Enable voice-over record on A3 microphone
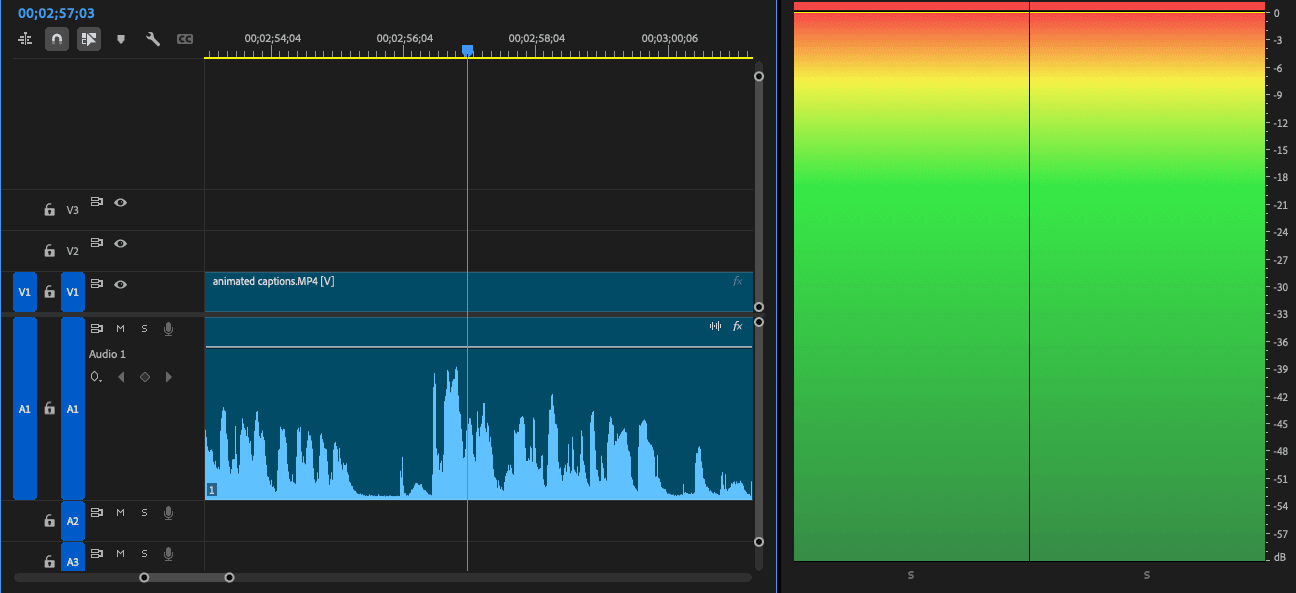This screenshot has width=1296, height=593. [168, 553]
